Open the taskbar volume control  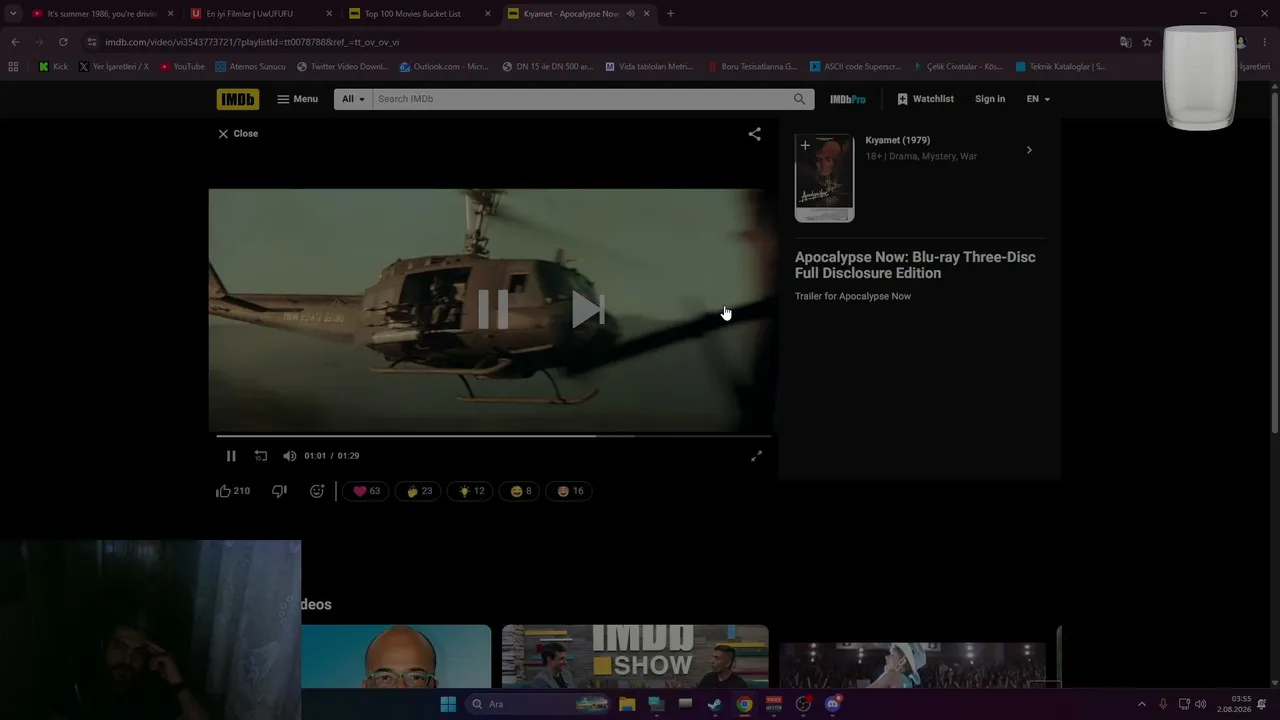(1201, 704)
